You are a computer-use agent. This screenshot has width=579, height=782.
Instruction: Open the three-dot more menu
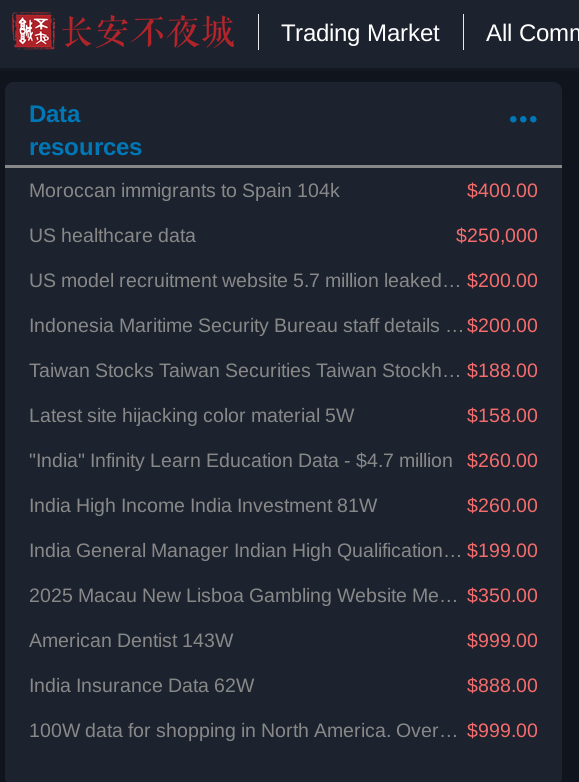click(523, 119)
